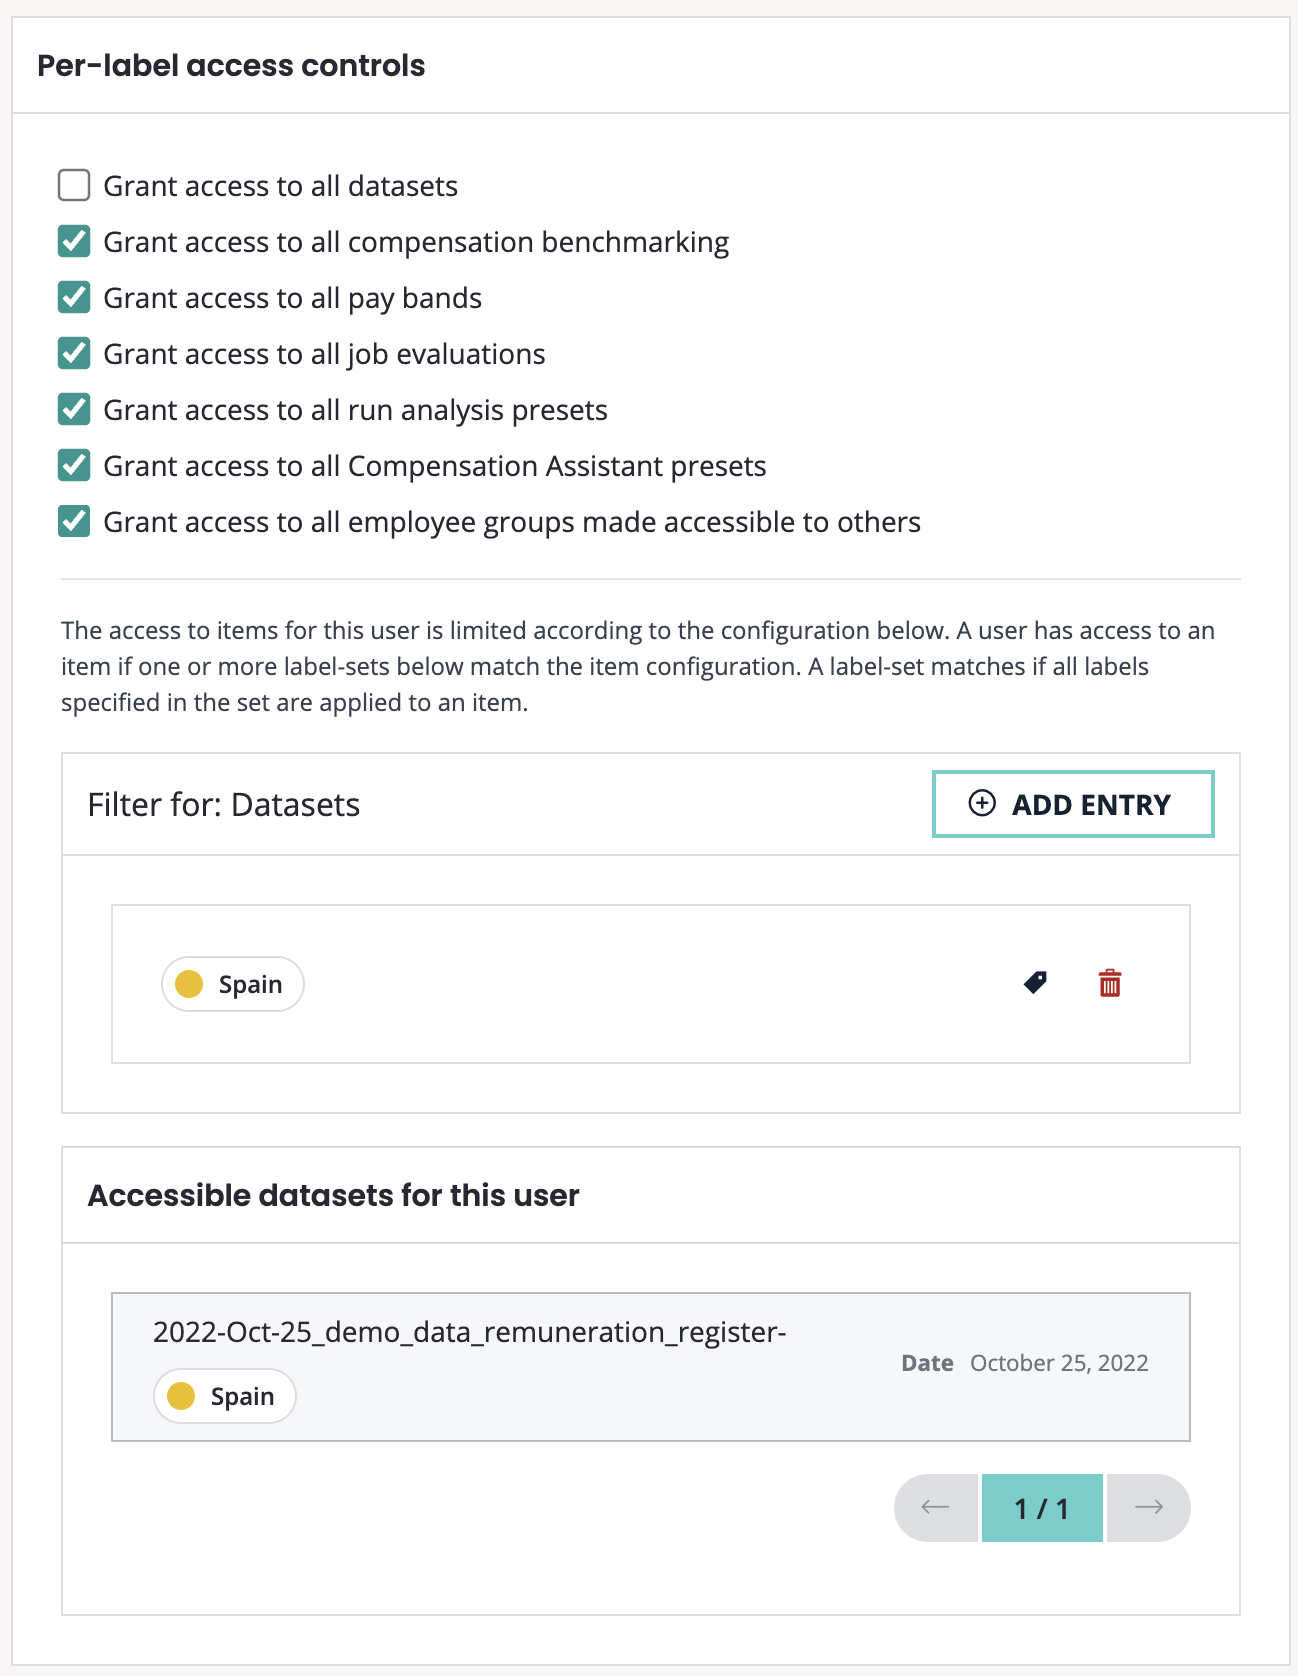Toggle Grant access to all pay bands
This screenshot has height=1676, width=1298.
pyautogui.click(x=74, y=298)
